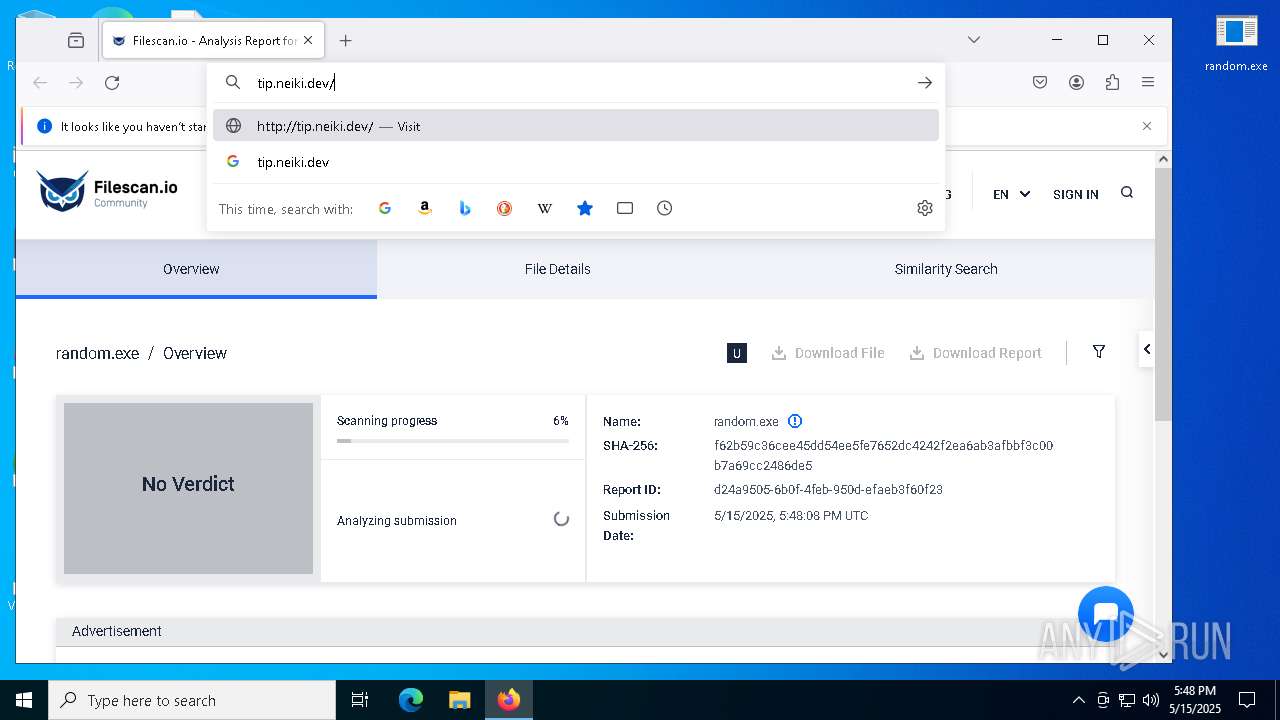Click the U badge icon
Image resolution: width=1280 pixels, height=720 pixels.
[x=737, y=353]
